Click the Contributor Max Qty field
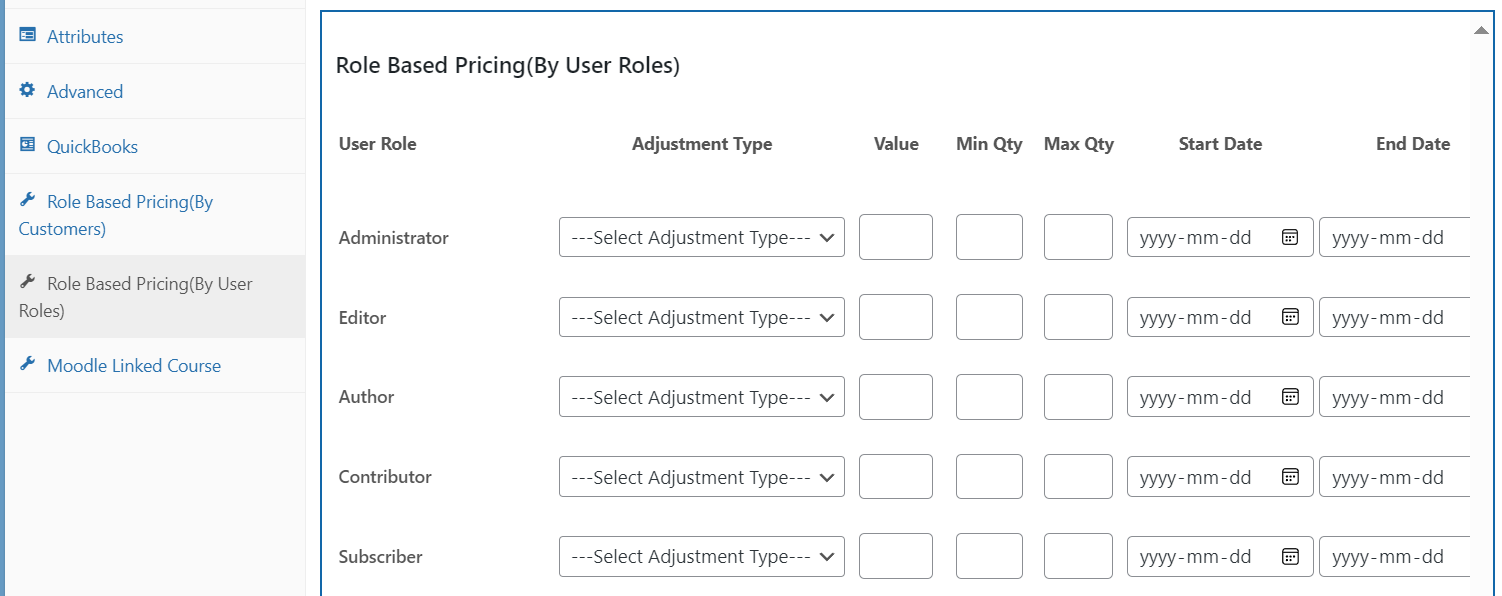This screenshot has height=596, width=1502. [x=1078, y=477]
